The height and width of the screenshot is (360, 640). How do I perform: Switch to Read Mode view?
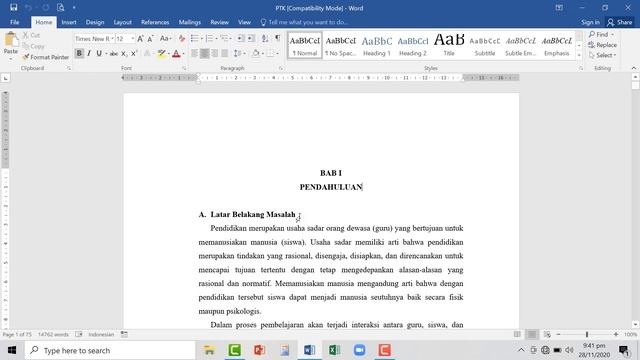coord(517,334)
